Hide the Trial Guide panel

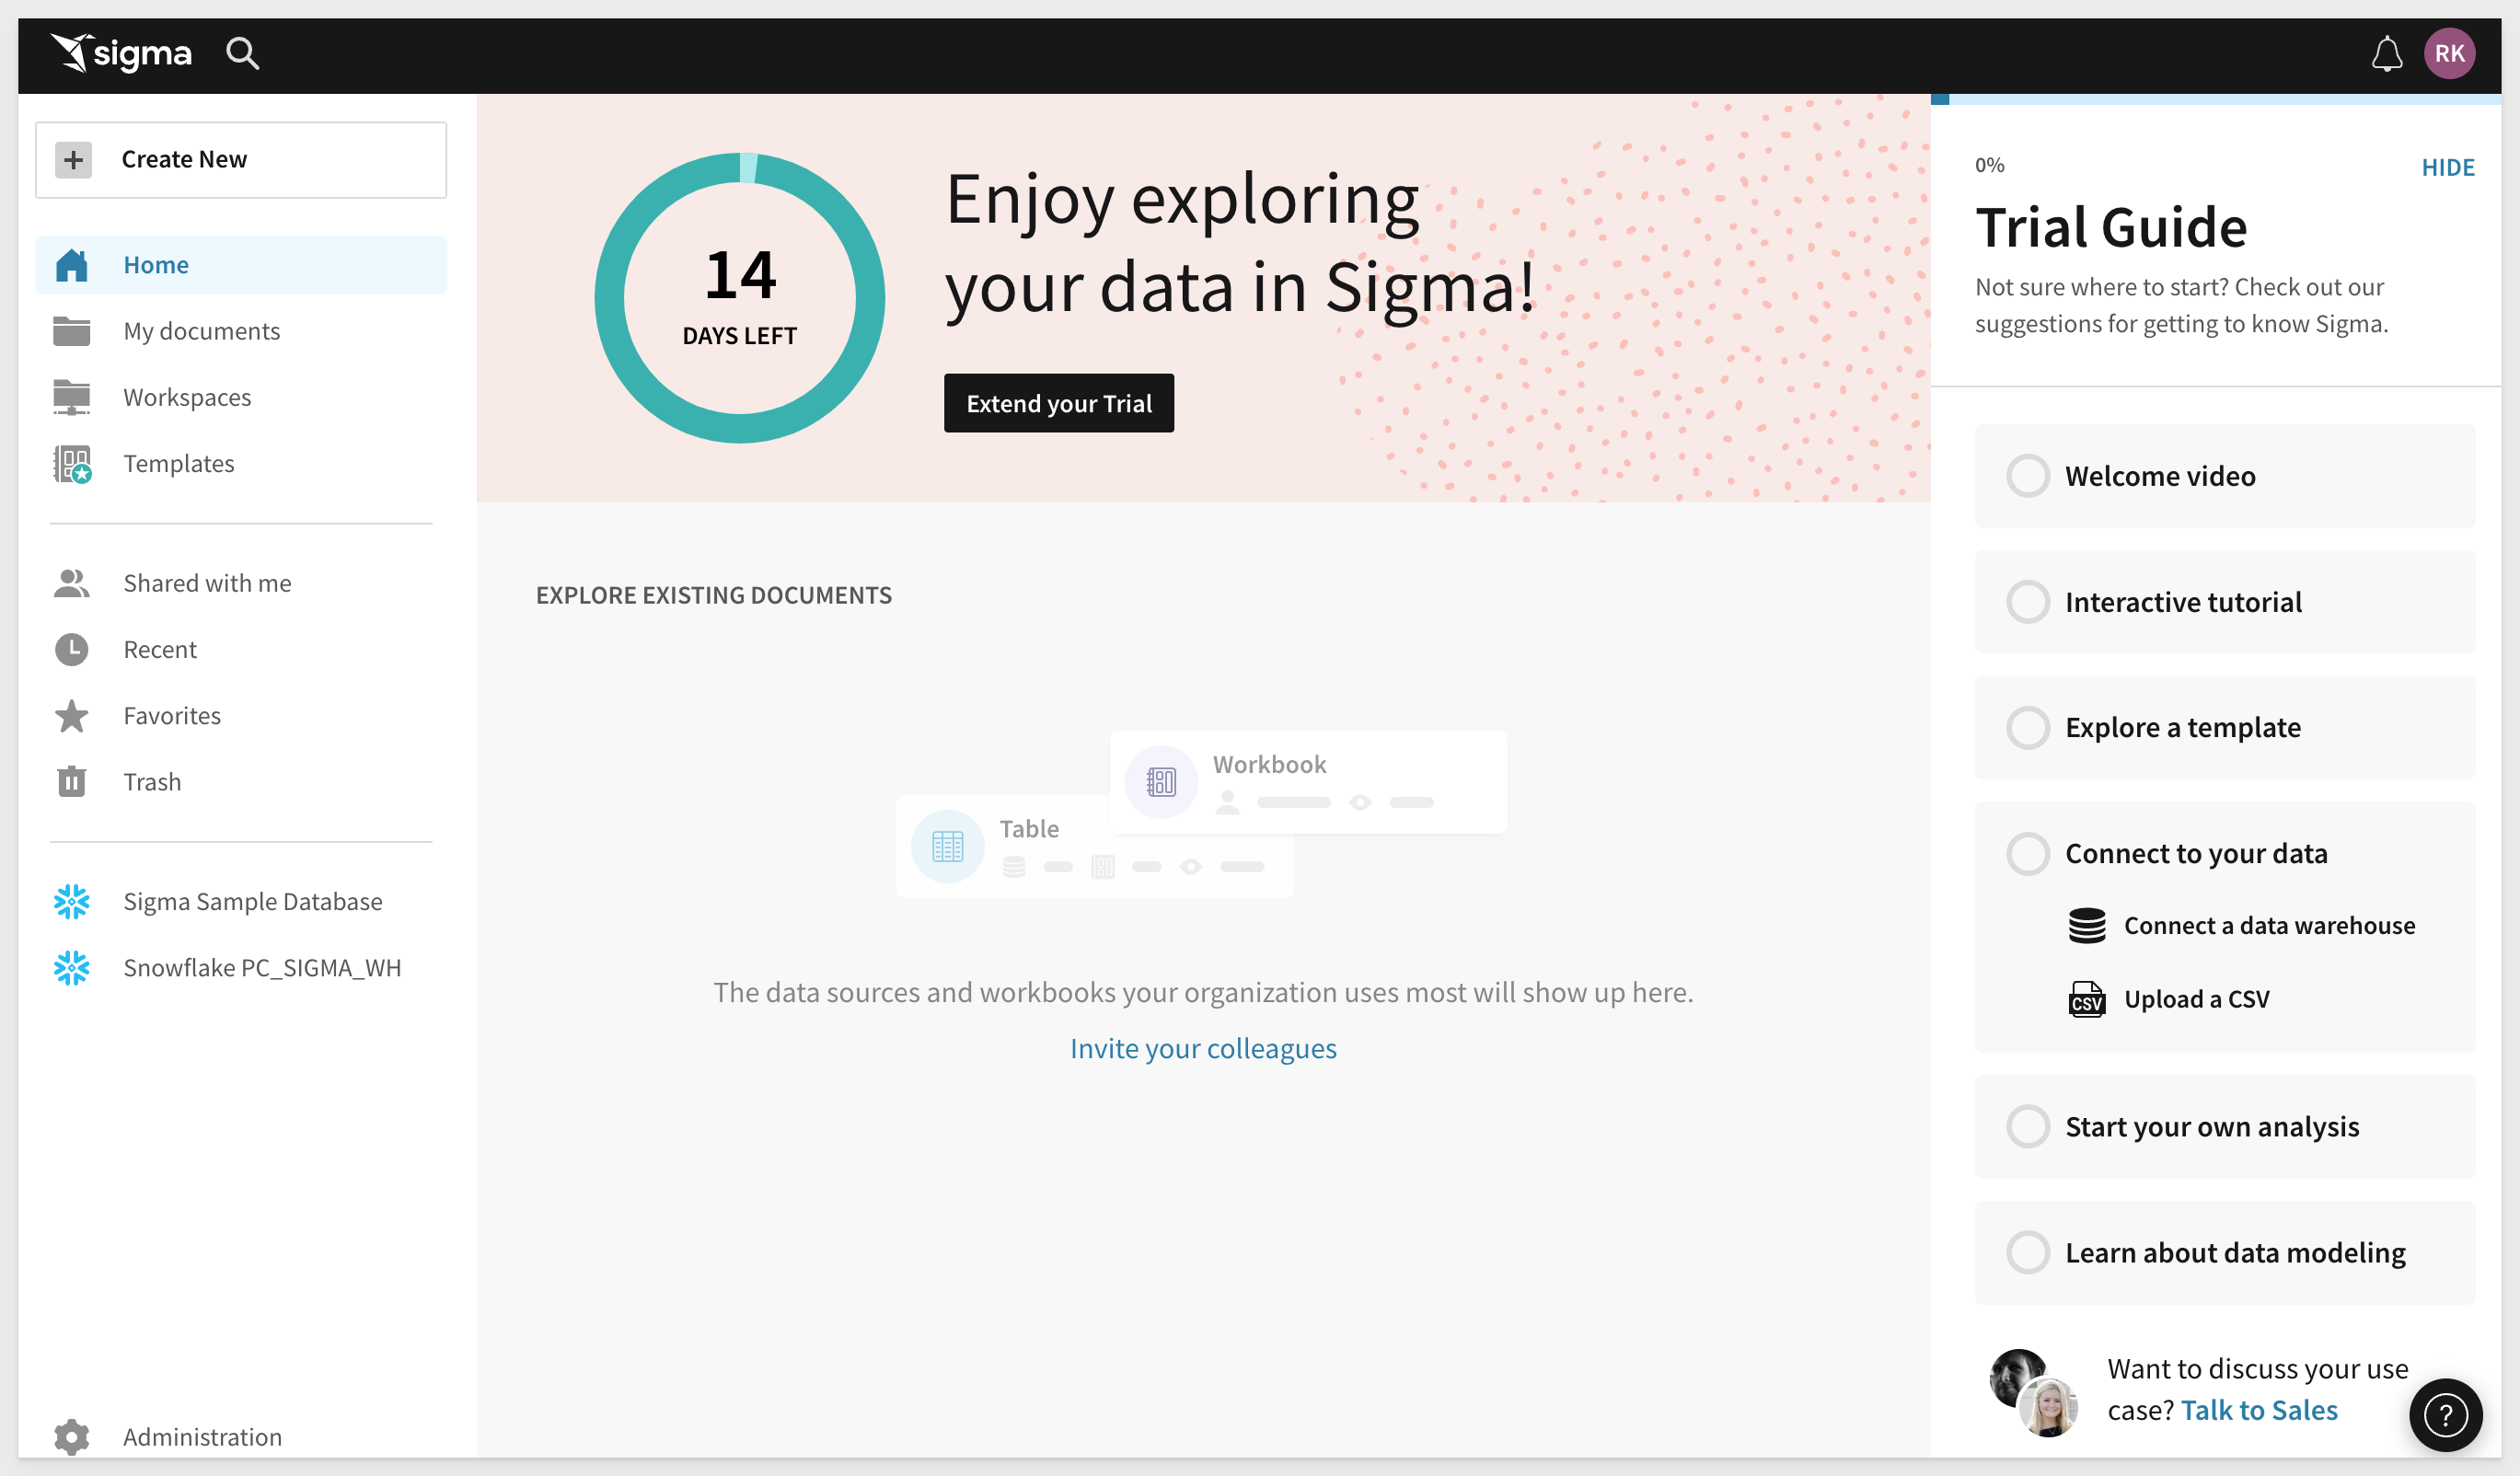pos(2447,168)
